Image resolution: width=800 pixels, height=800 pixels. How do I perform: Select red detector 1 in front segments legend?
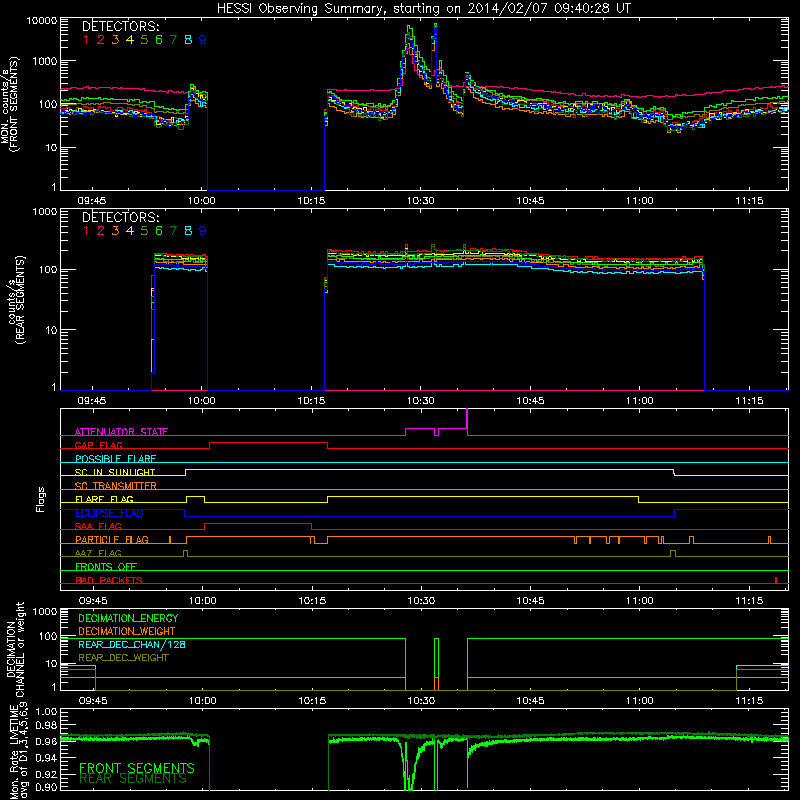coord(86,40)
